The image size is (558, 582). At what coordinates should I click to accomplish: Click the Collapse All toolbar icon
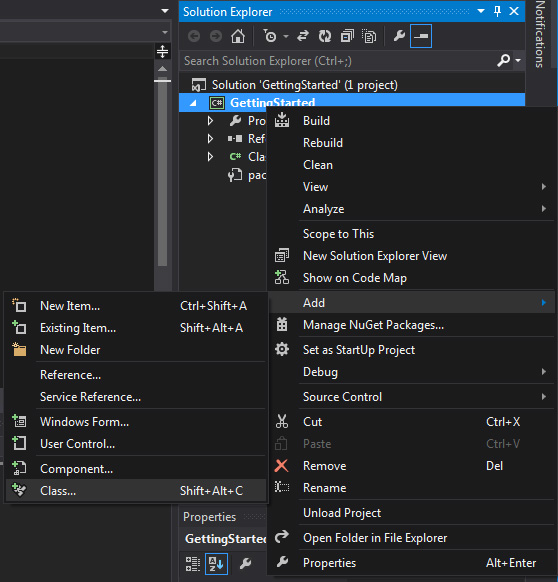[347, 36]
